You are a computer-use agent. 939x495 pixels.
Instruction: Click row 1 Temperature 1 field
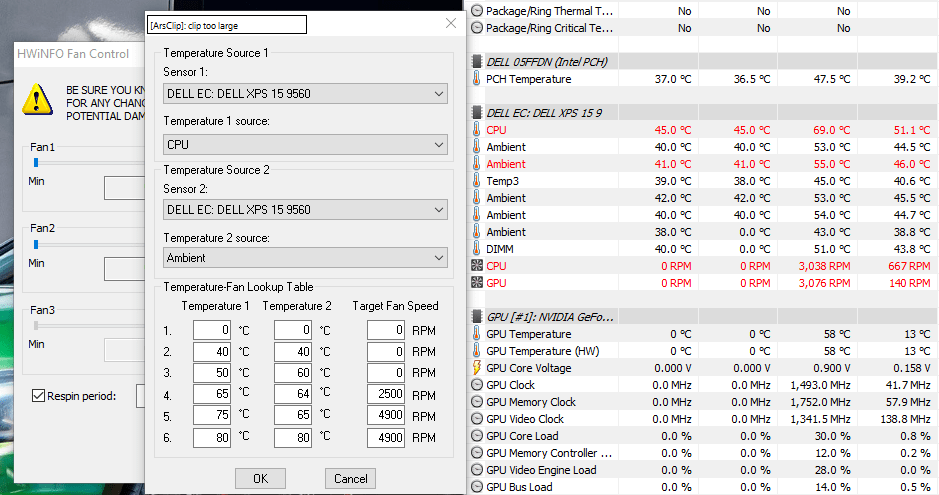212,330
